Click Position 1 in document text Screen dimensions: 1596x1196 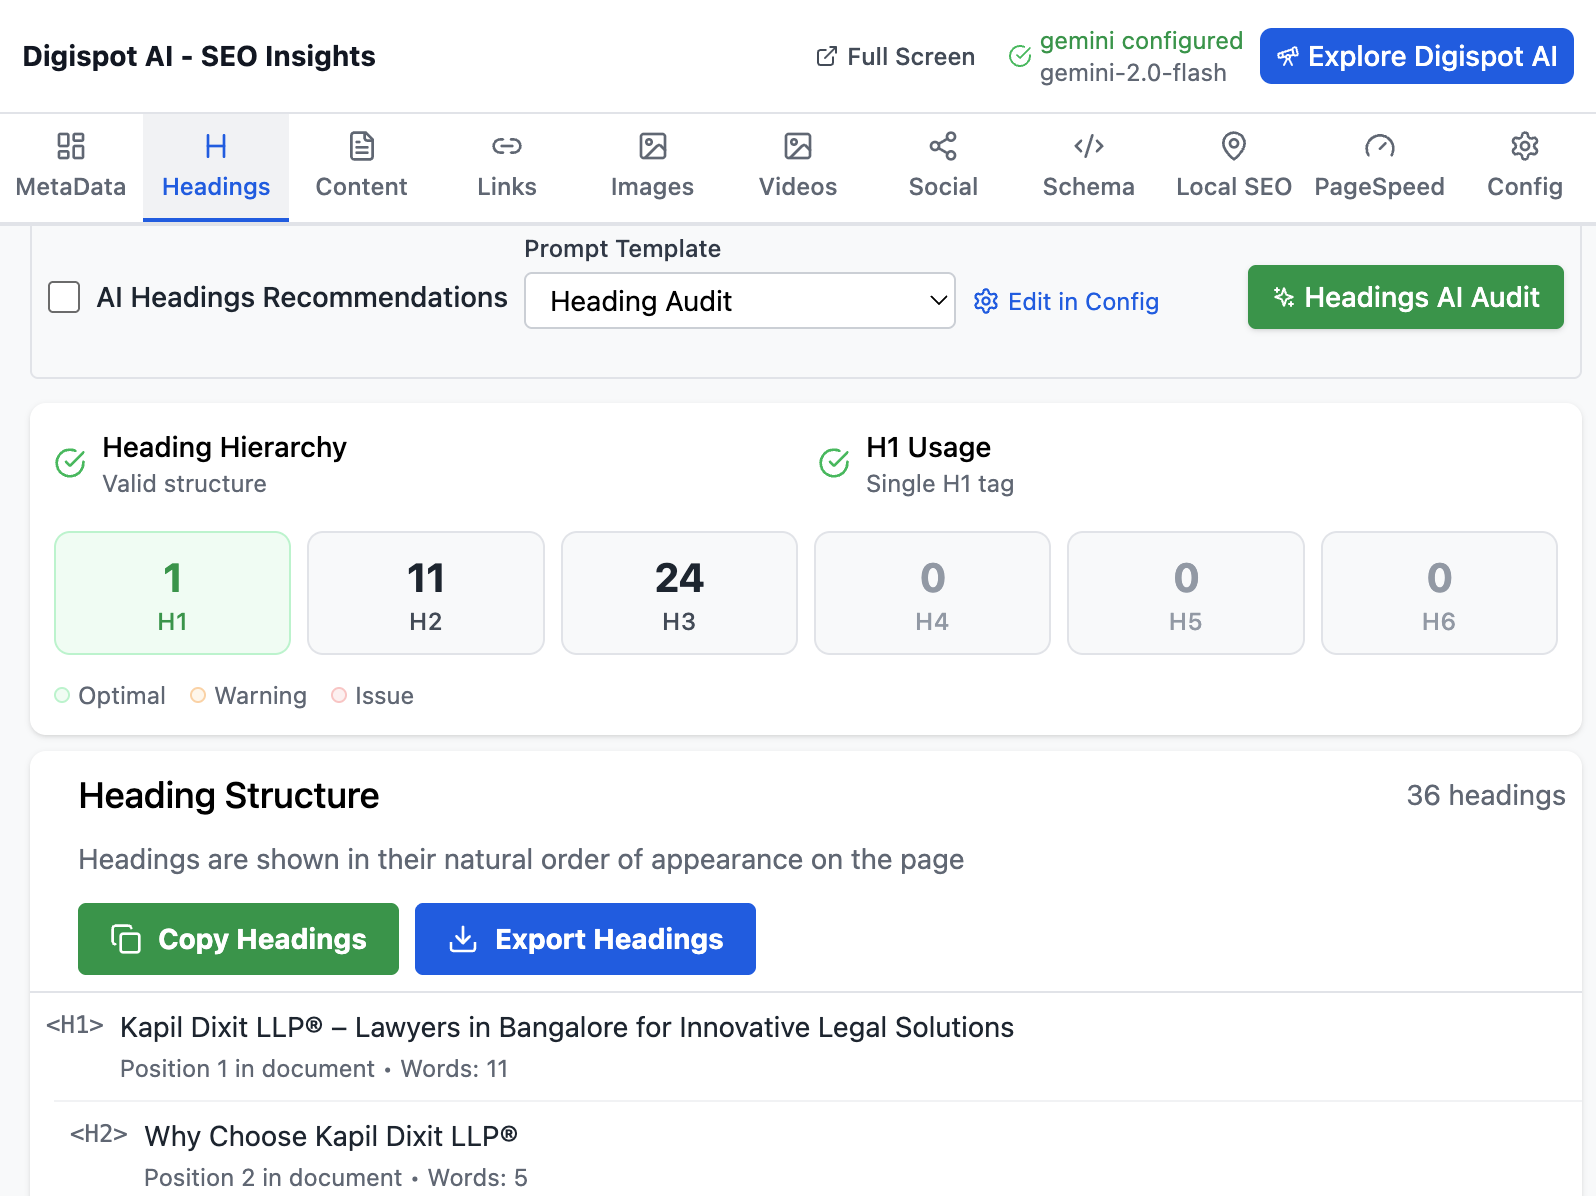point(247,1069)
